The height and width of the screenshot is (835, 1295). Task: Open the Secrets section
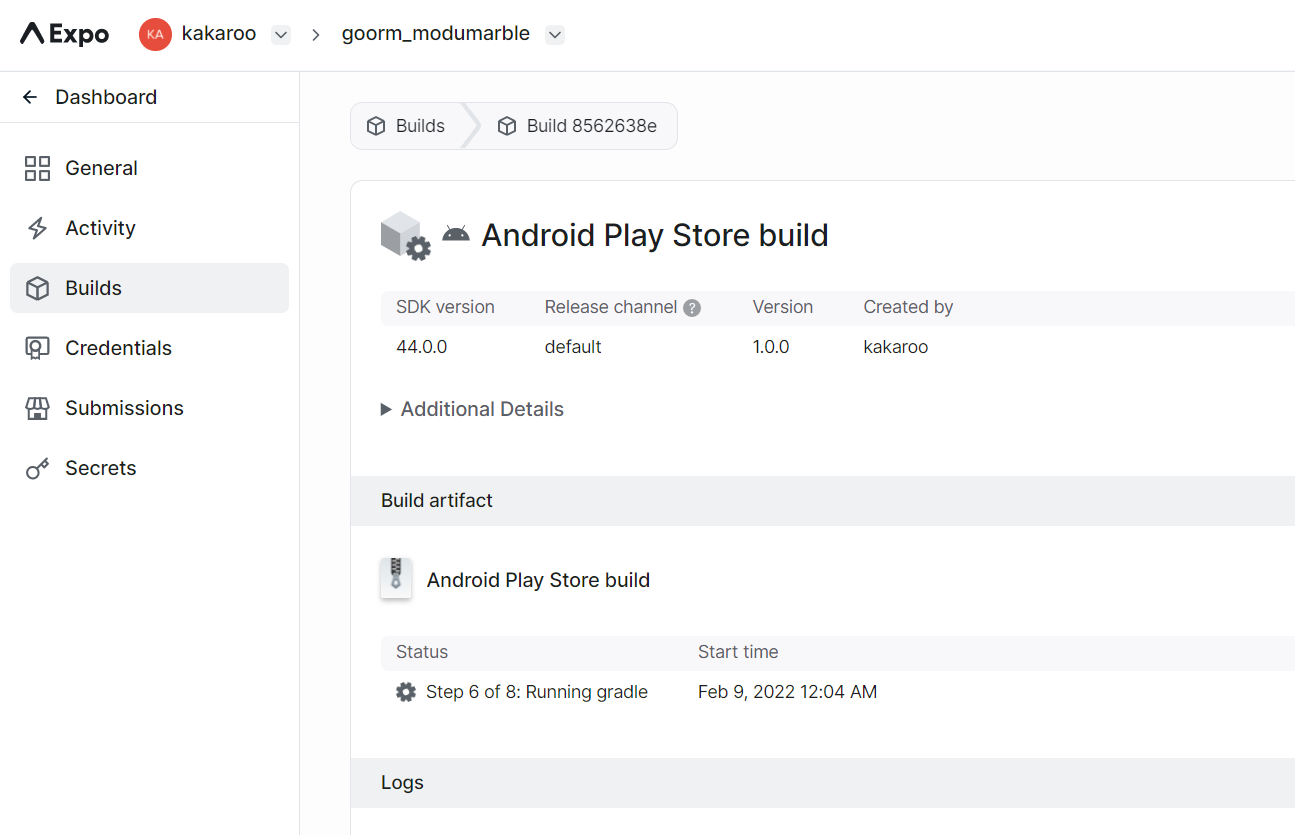coord(149,468)
